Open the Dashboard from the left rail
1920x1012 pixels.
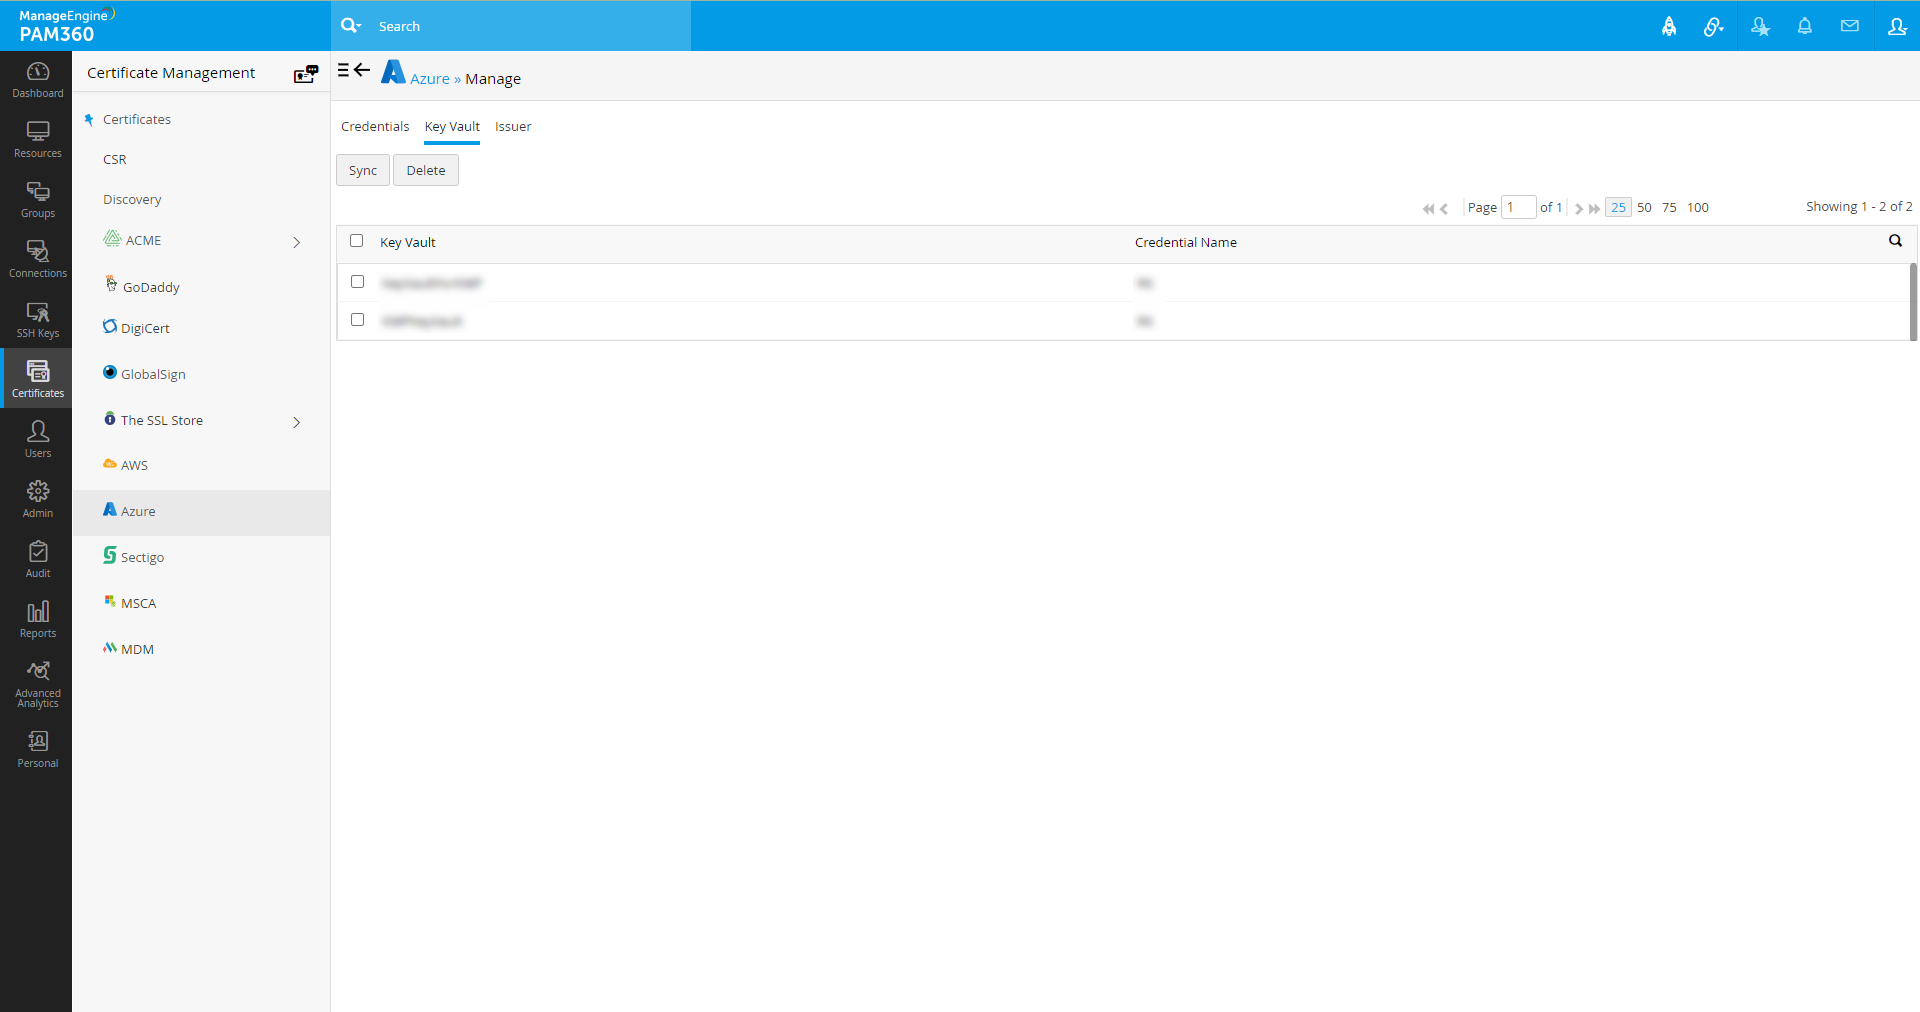pos(37,80)
